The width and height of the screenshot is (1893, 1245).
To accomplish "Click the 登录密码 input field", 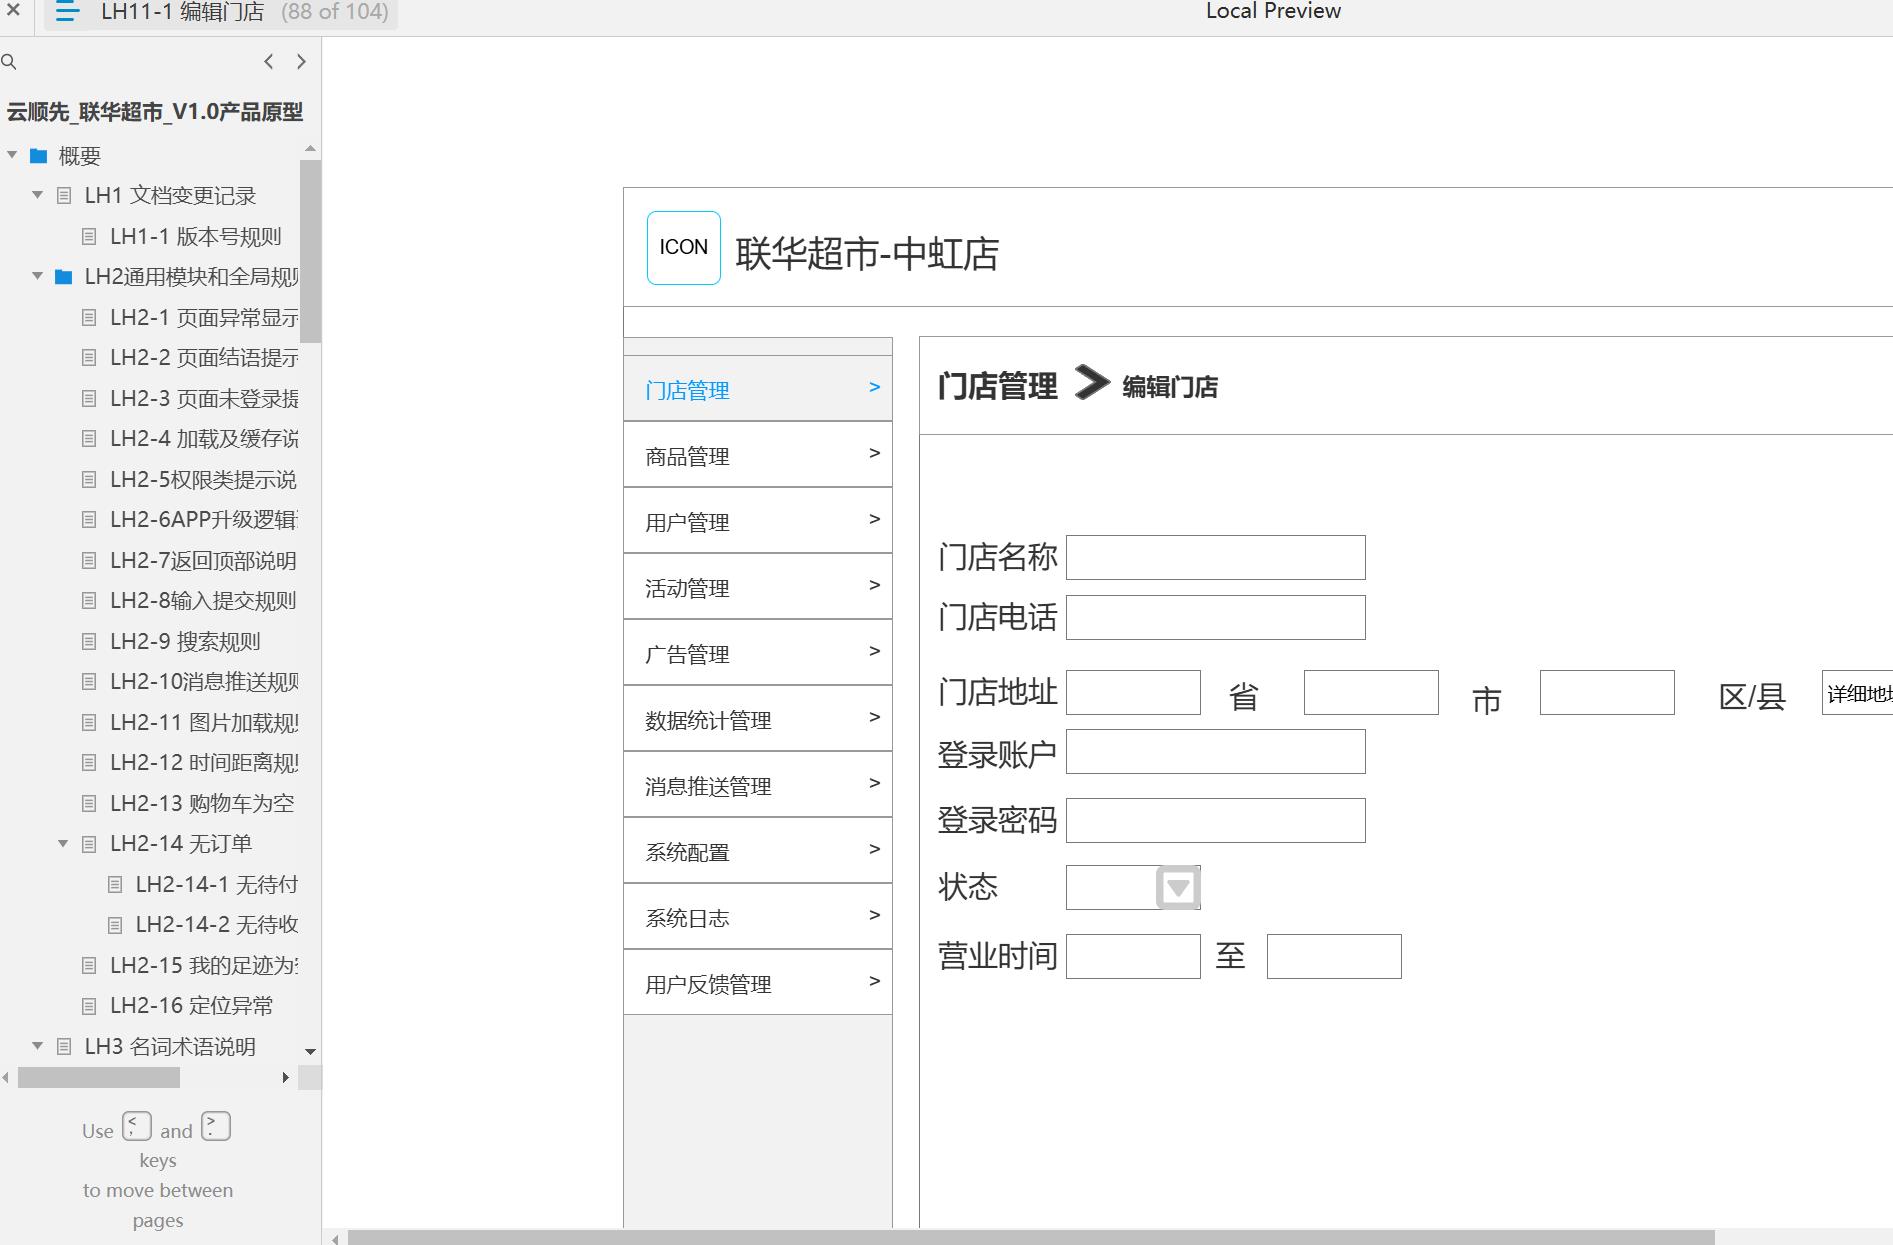I will tap(1216, 821).
